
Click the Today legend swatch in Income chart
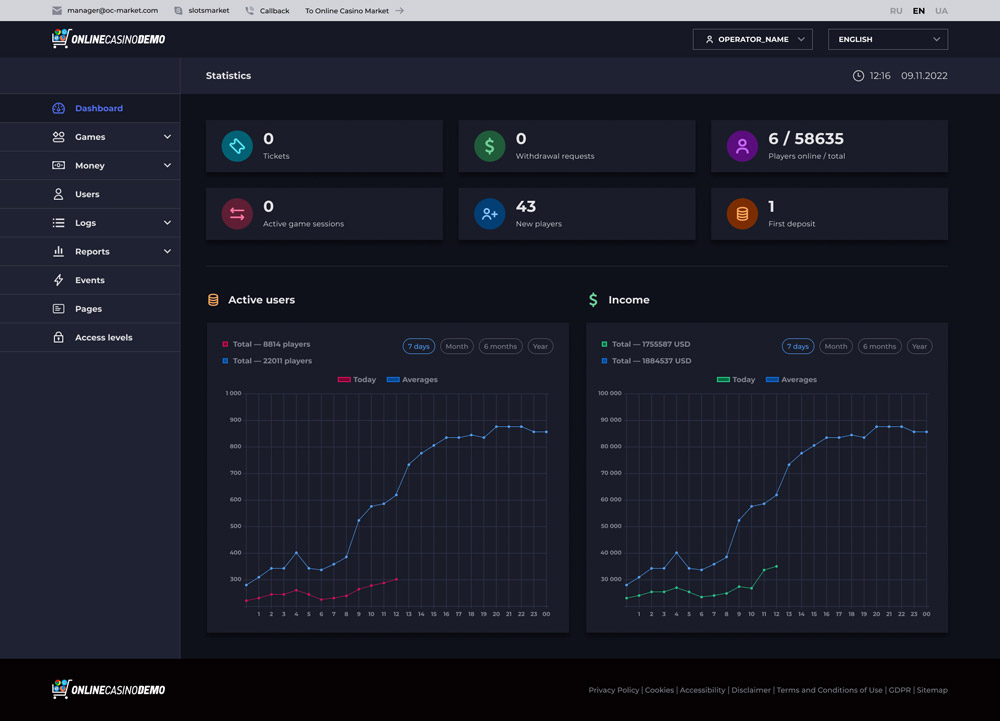[723, 380]
